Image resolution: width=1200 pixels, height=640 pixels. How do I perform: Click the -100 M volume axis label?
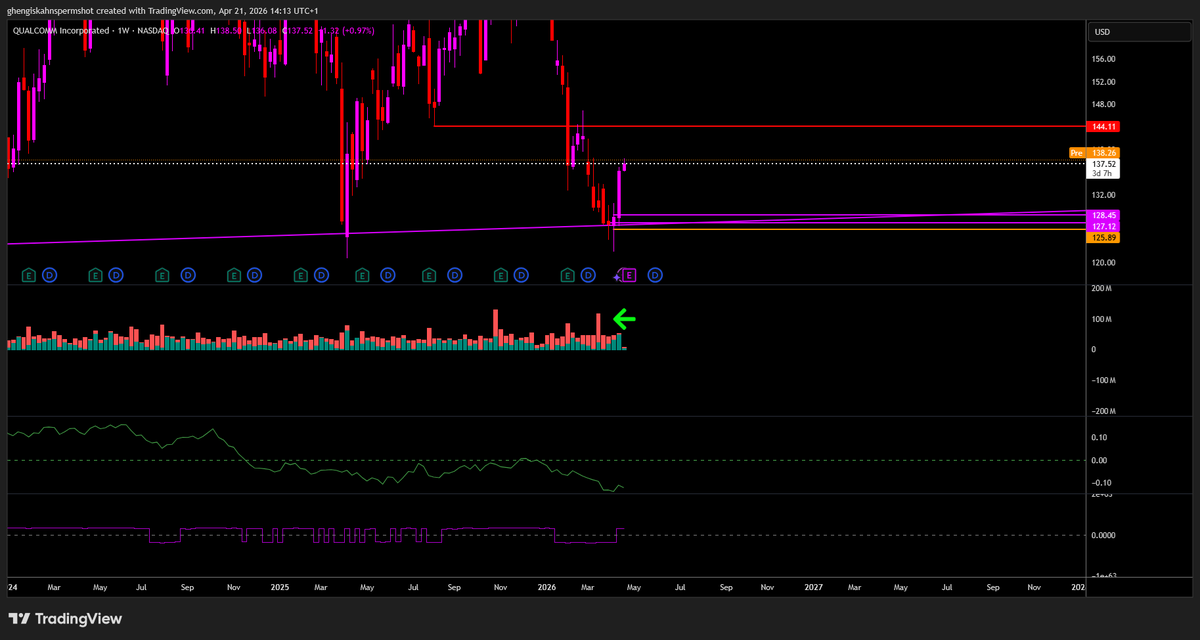click(x=1101, y=381)
